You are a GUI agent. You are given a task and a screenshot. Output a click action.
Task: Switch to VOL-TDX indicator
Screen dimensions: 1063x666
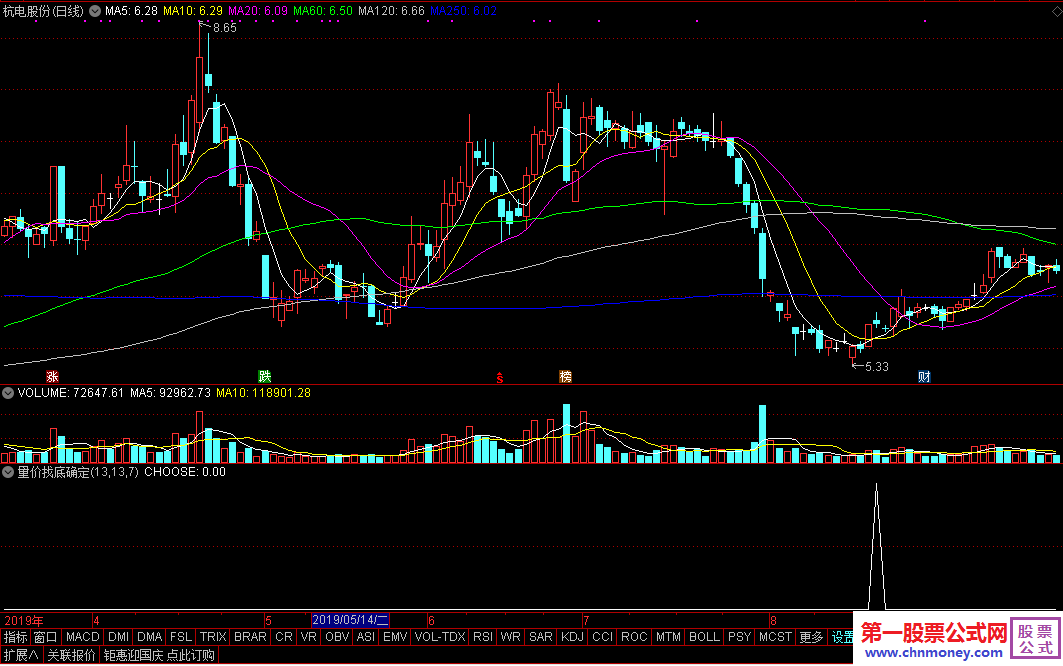[440, 637]
